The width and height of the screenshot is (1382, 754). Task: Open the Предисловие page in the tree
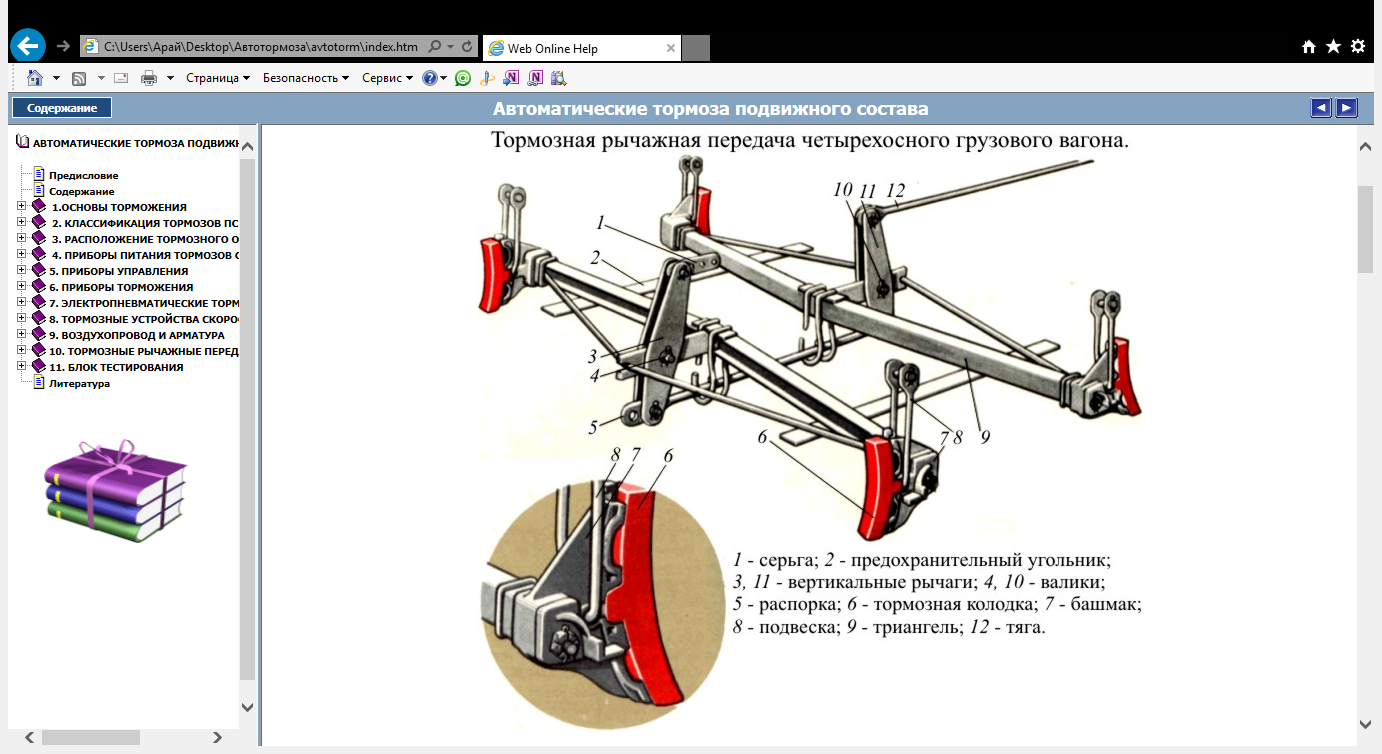pos(84,175)
